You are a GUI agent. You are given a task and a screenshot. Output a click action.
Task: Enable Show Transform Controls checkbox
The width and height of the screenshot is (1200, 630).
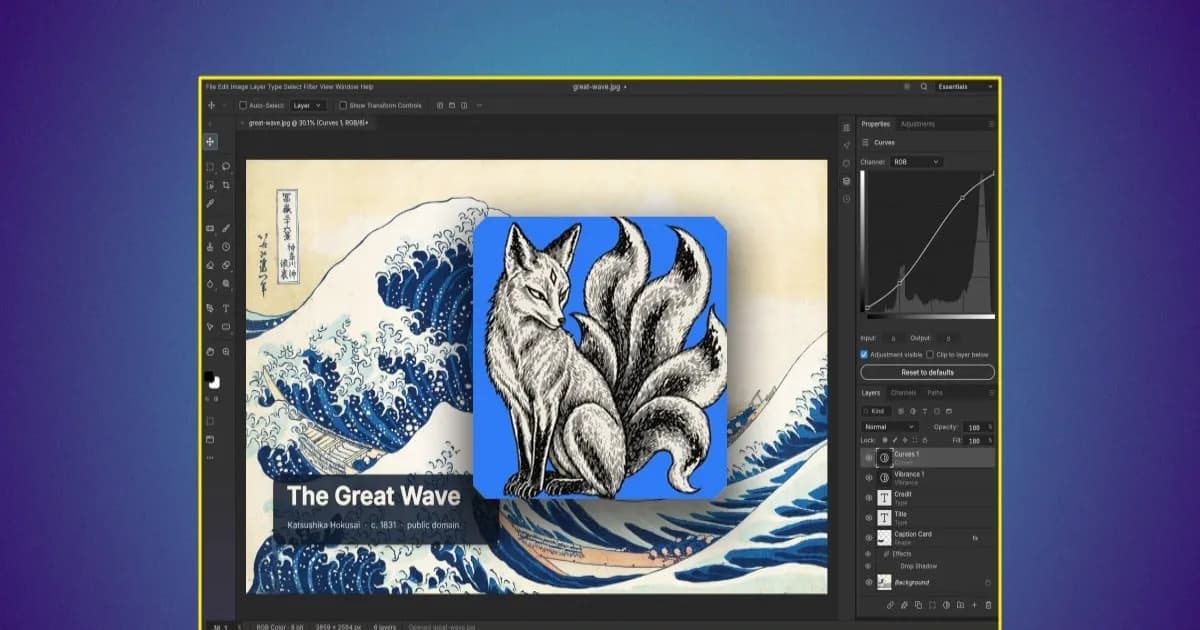pos(343,105)
